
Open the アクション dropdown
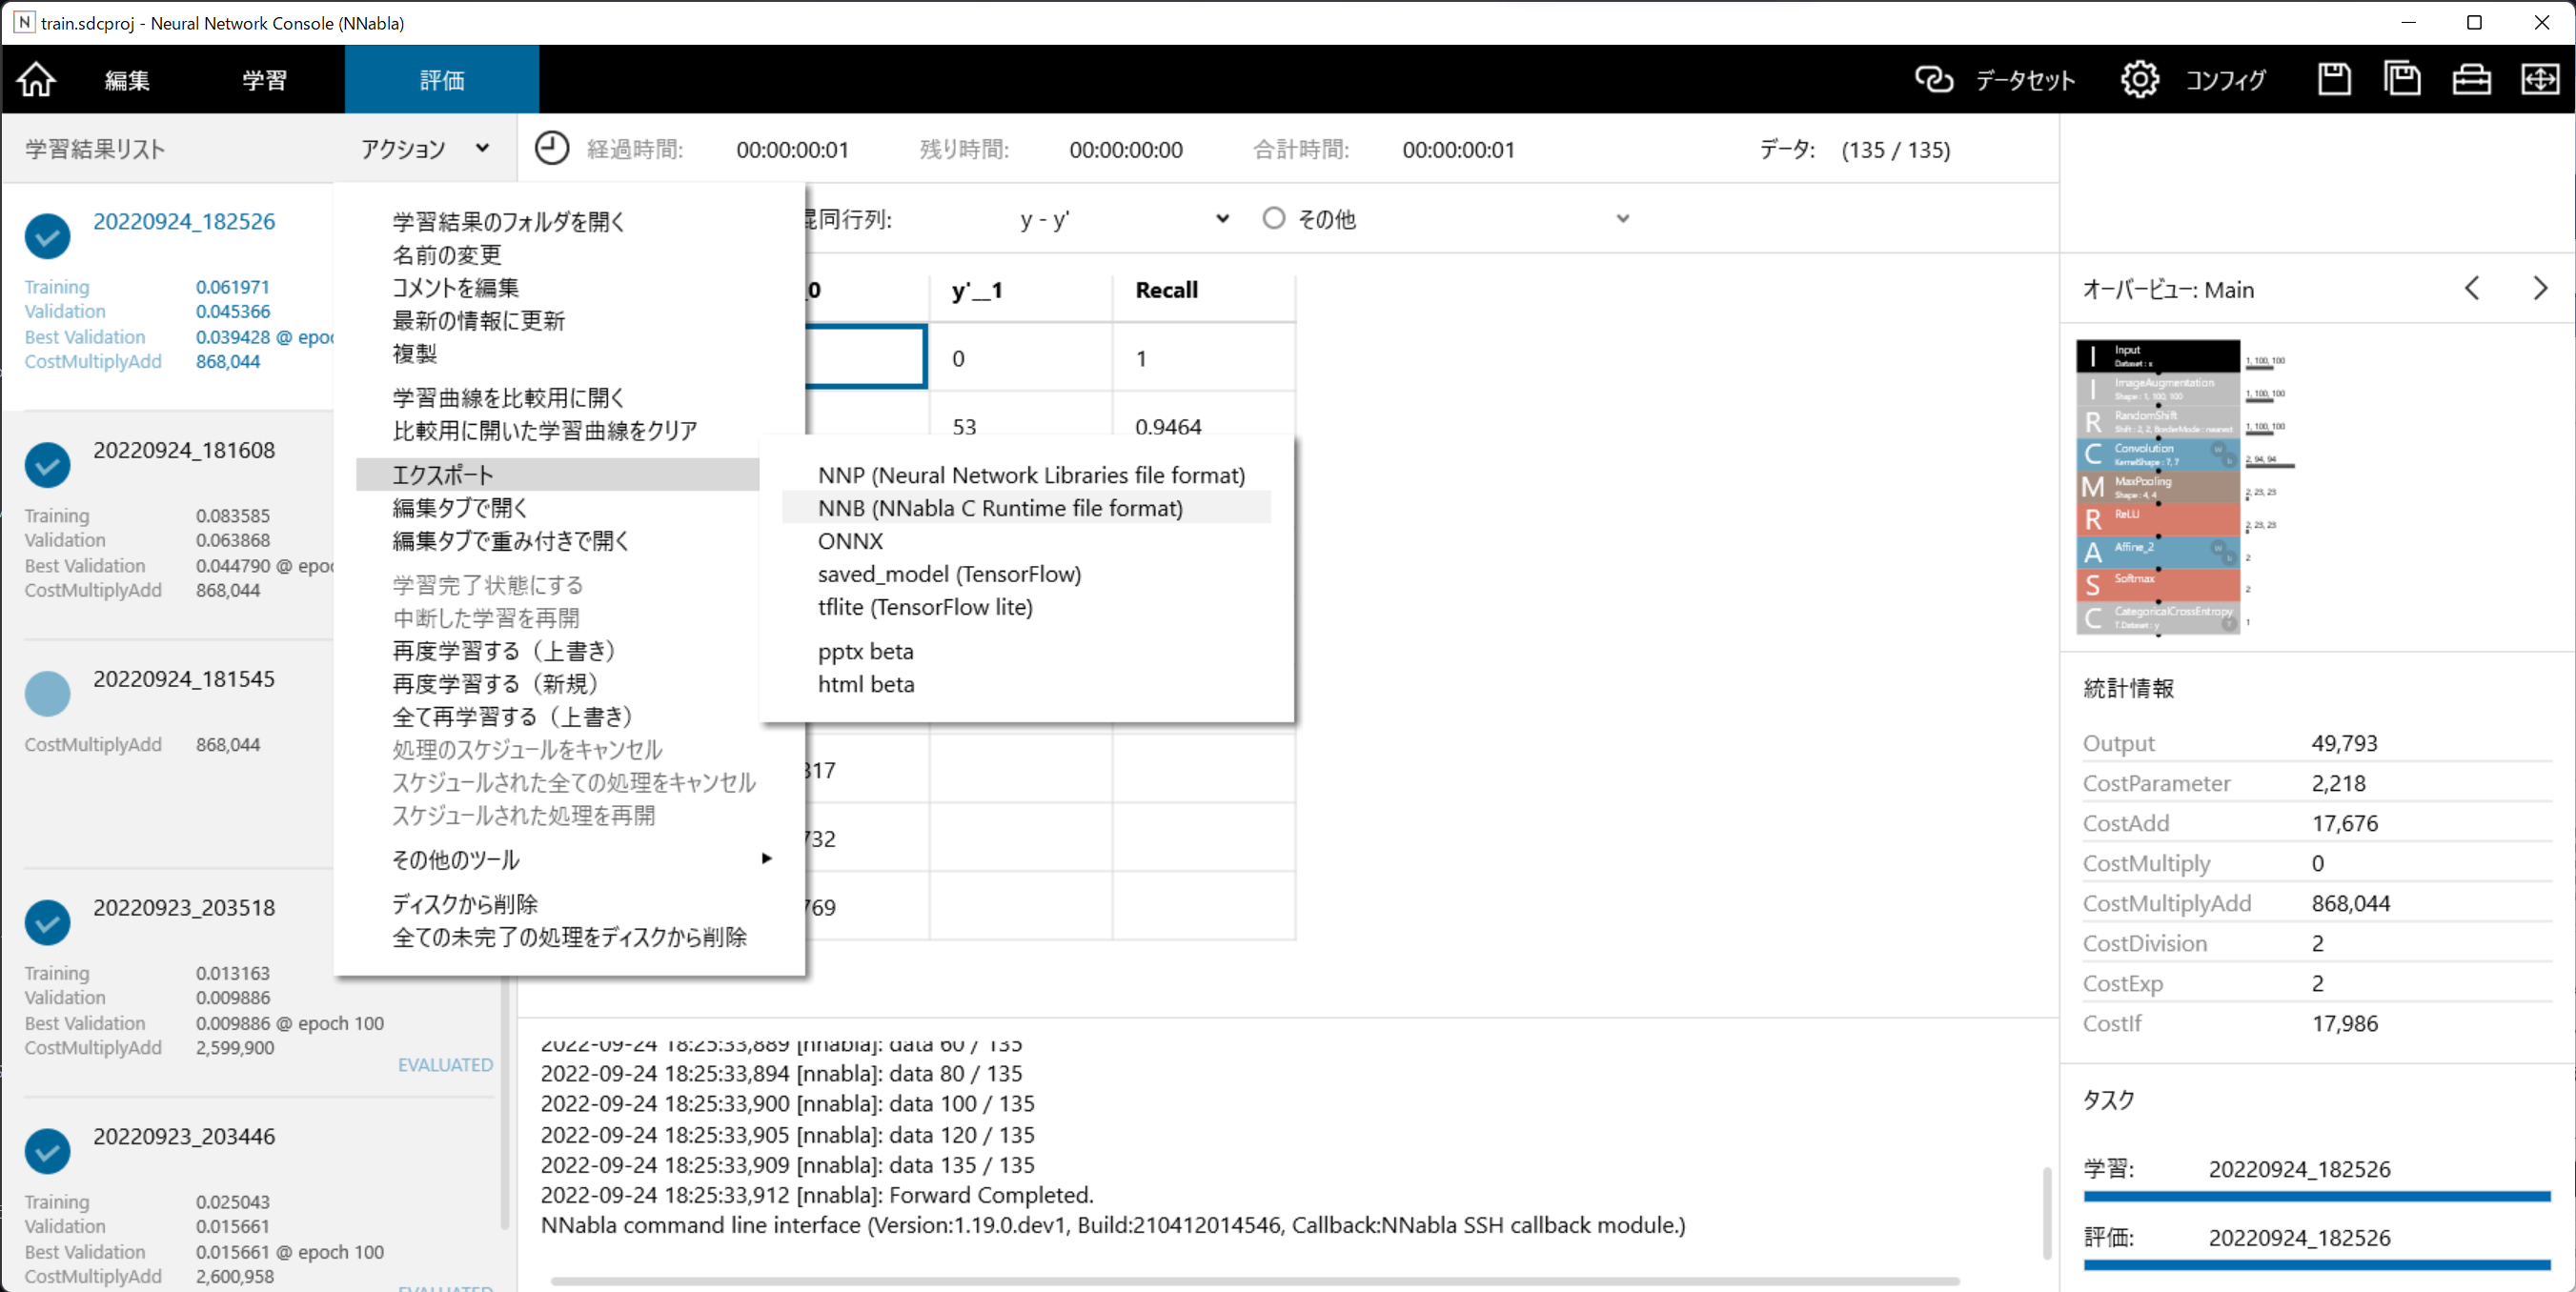tap(425, 149)
